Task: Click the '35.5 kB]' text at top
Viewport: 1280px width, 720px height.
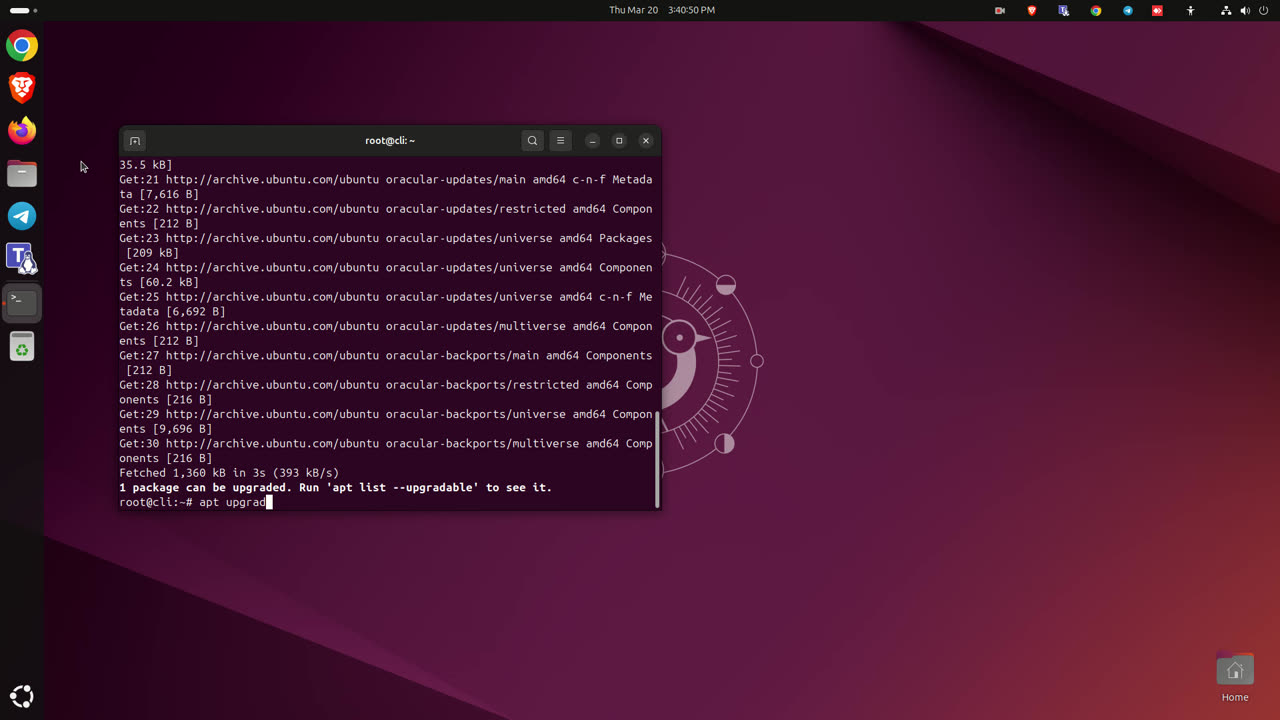Action: point(145,165)
